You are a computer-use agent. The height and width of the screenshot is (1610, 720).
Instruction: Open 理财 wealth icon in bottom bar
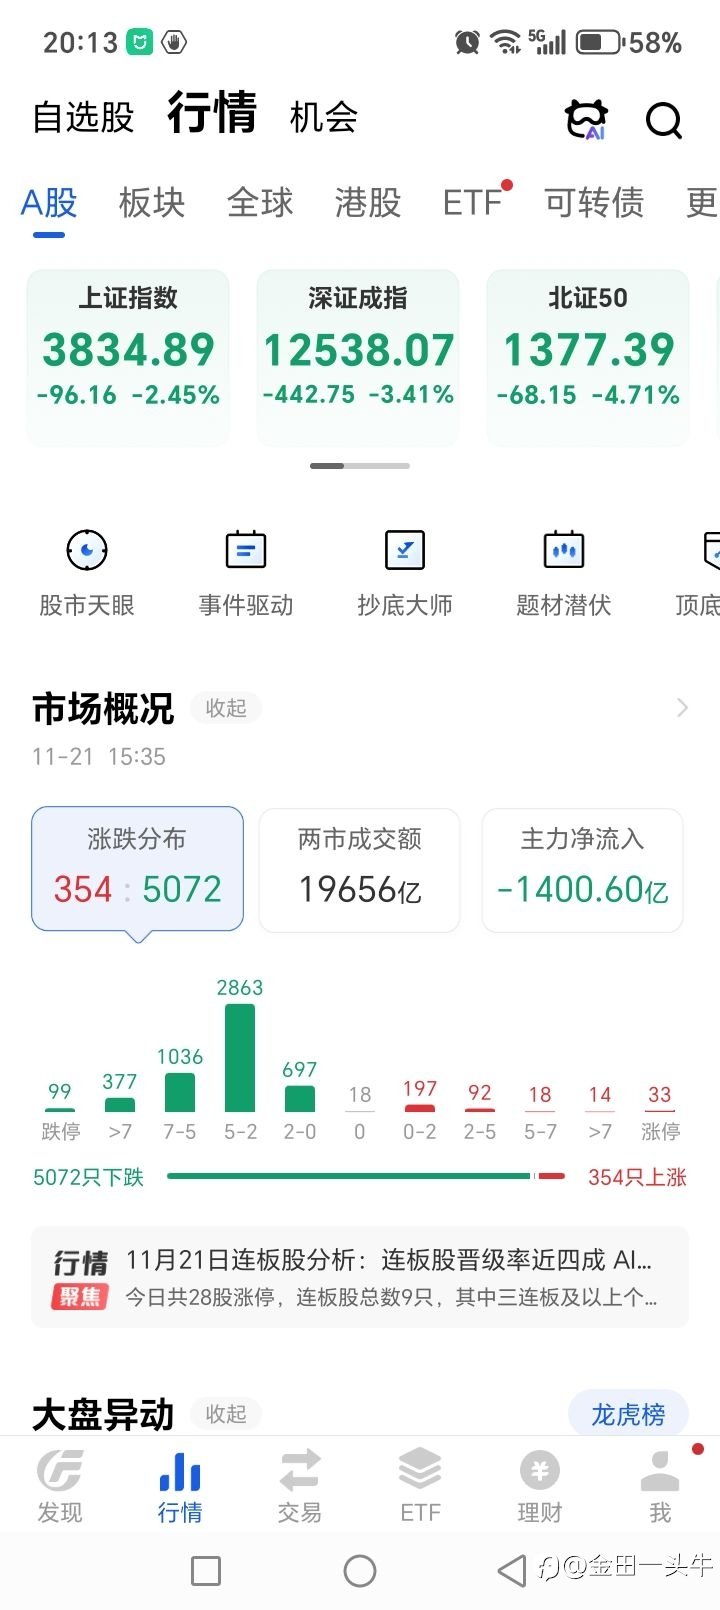(540, 1487)
